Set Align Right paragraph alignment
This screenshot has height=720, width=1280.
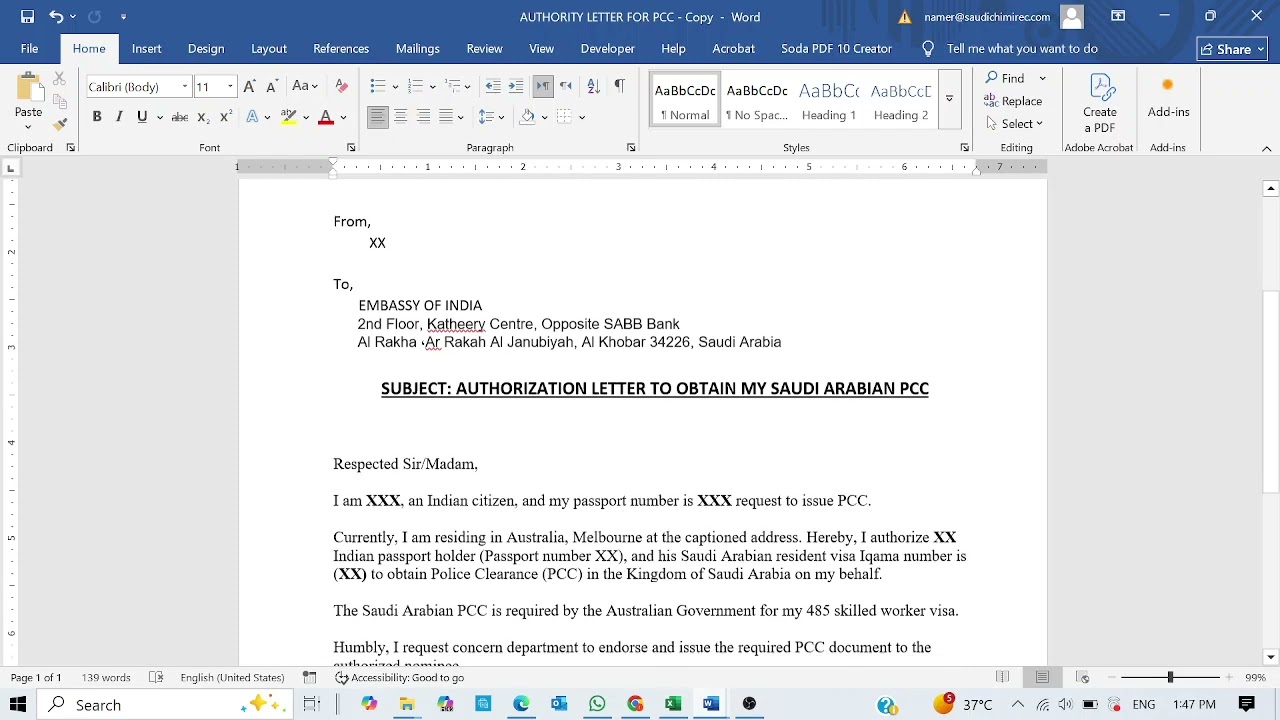(x=423, y=117)
